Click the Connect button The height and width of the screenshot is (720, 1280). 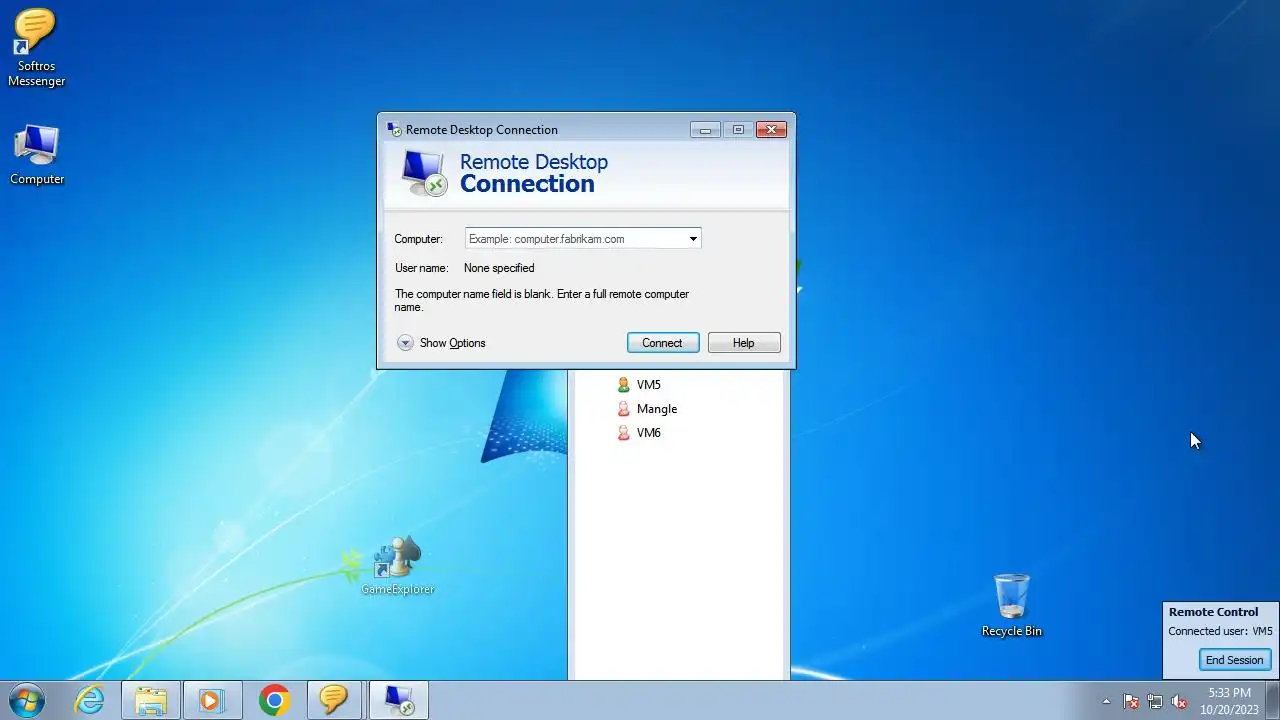click(662, 343)
